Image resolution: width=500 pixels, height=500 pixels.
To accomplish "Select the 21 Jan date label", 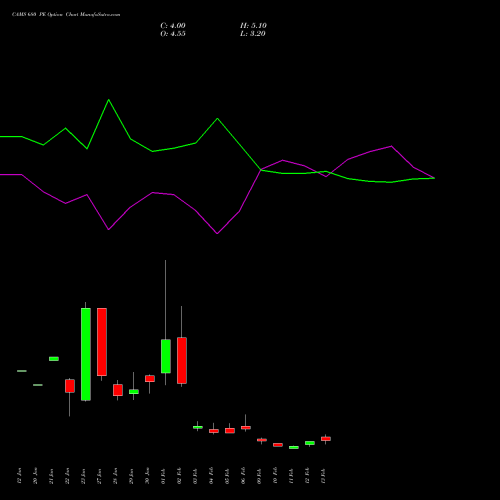I will [51, 476].
